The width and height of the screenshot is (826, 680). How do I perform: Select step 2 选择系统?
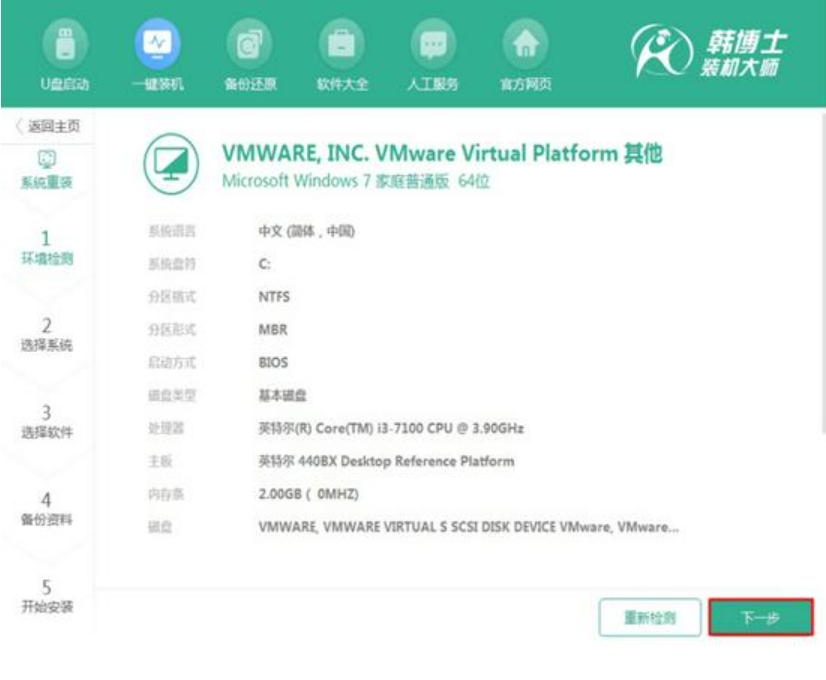point(46,334)
